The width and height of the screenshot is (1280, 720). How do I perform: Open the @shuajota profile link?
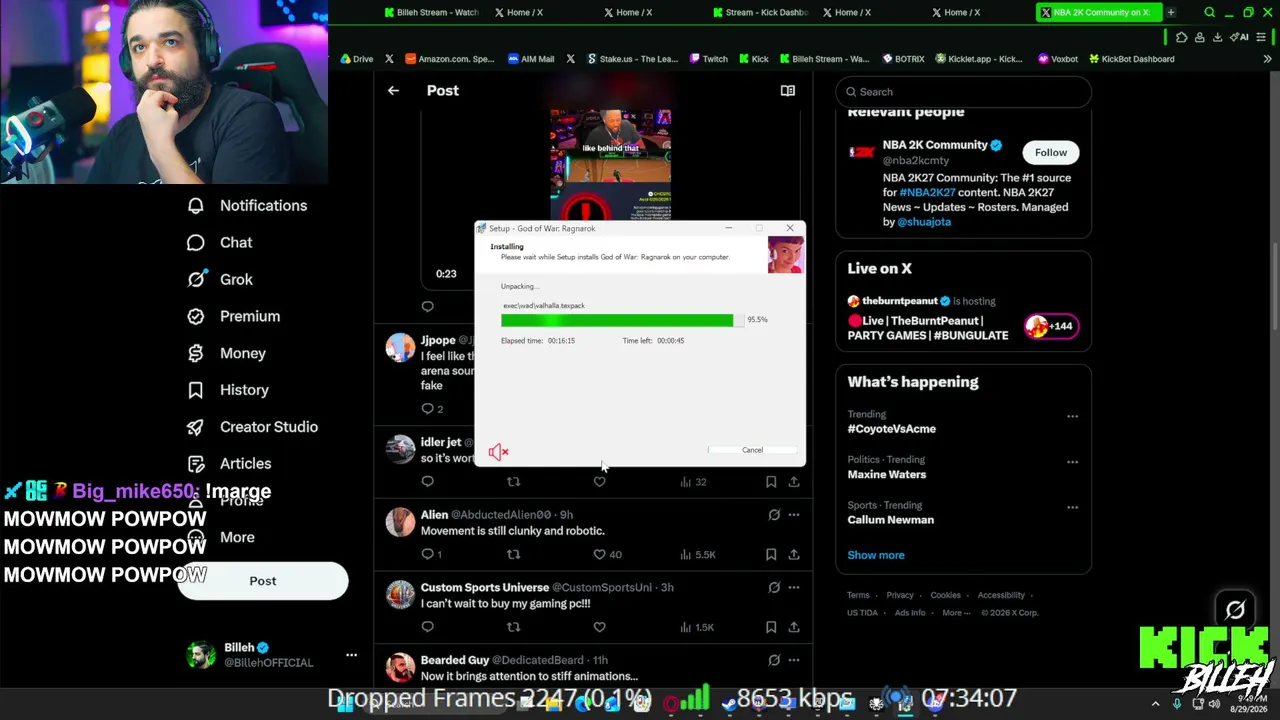point(924,222)
